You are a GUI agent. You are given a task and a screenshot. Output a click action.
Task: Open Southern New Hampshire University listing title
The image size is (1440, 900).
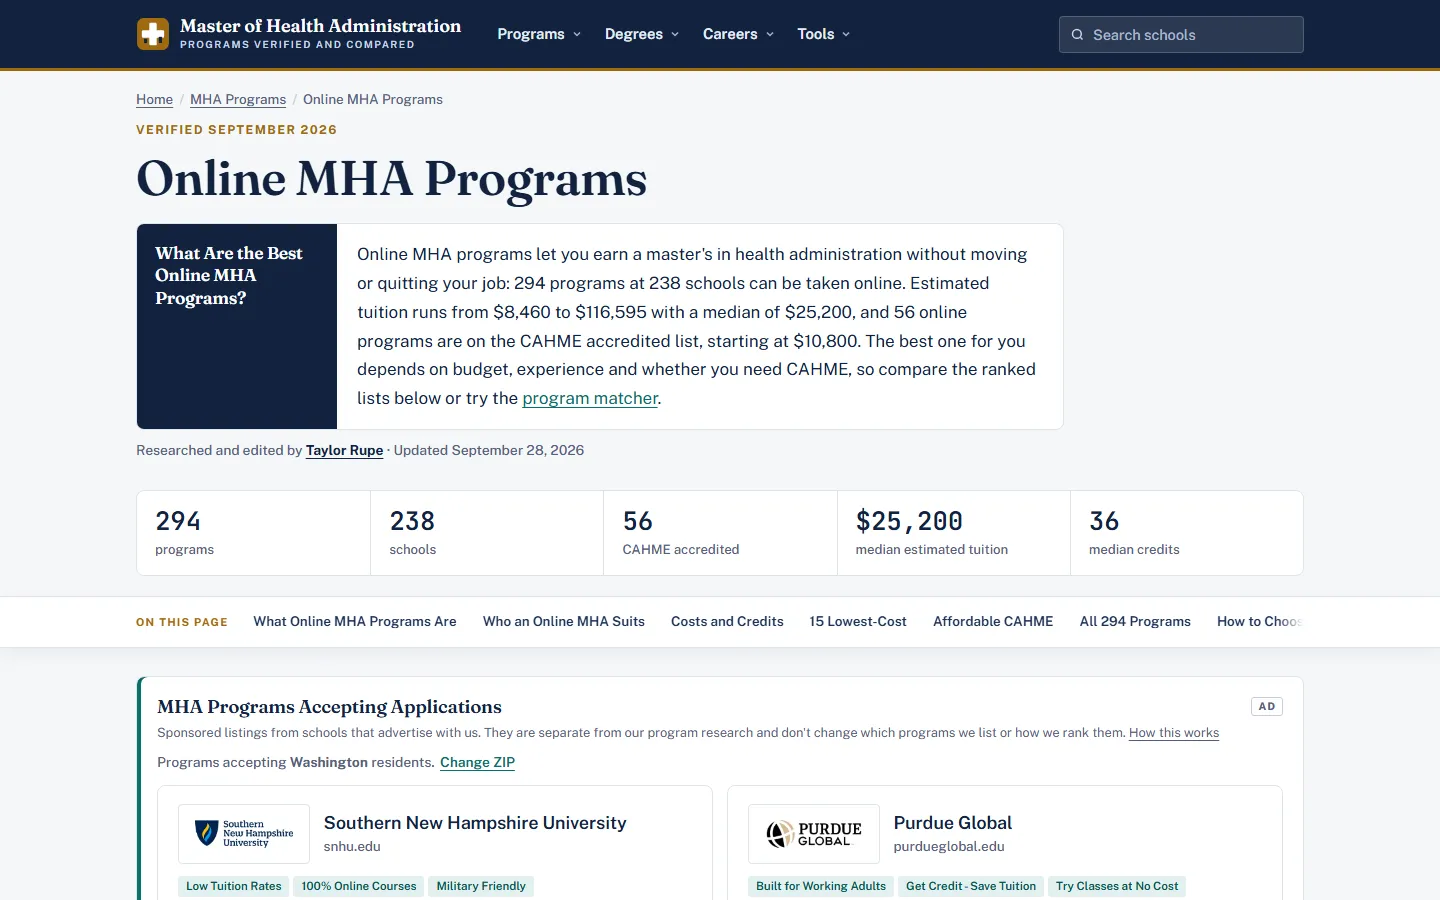(x=475, y=823)
